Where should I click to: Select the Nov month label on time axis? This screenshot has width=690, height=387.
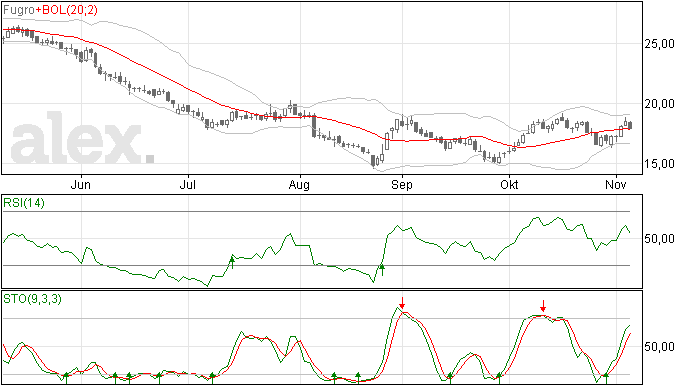tap(616, 184)
